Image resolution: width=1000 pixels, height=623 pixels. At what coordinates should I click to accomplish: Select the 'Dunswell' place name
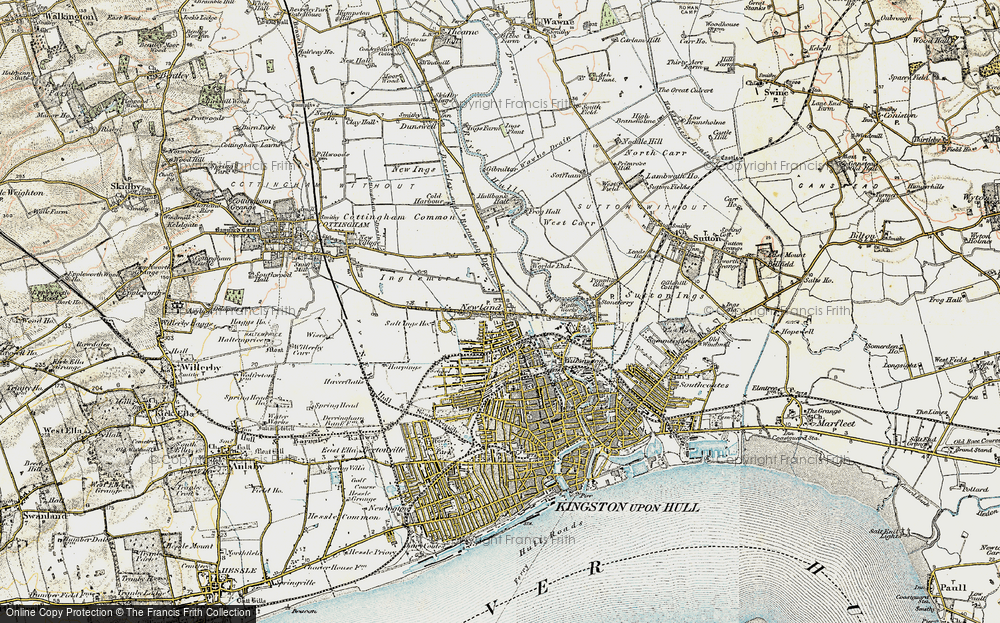coord(418,127)
